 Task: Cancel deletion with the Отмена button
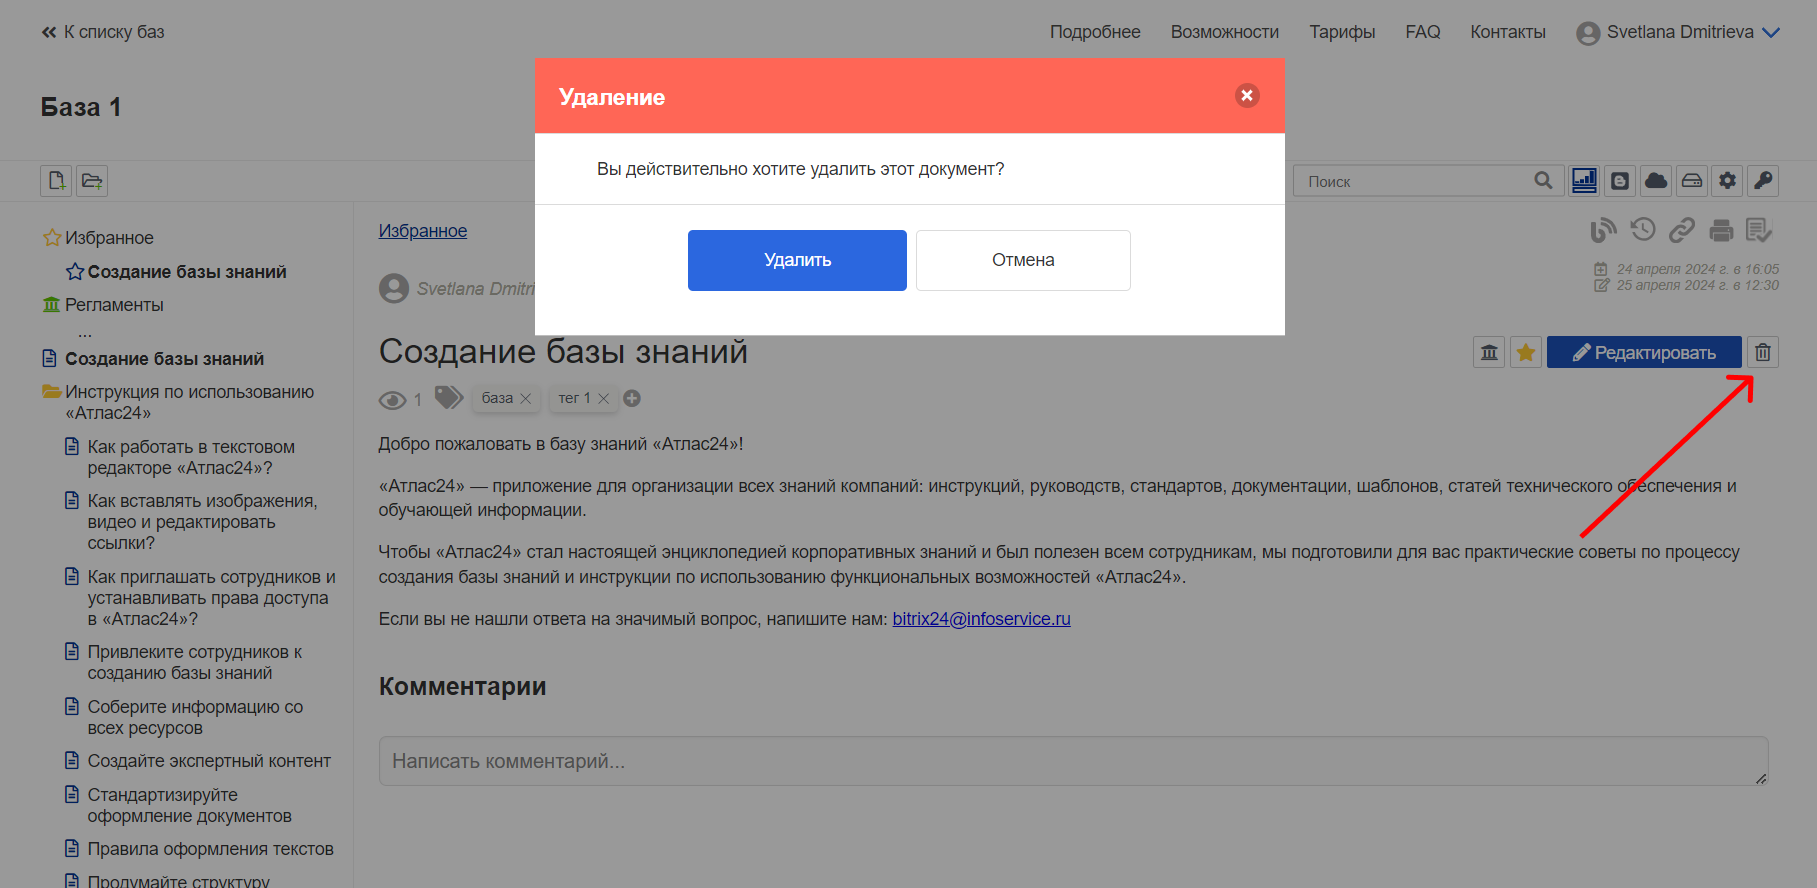[1023, 260]
